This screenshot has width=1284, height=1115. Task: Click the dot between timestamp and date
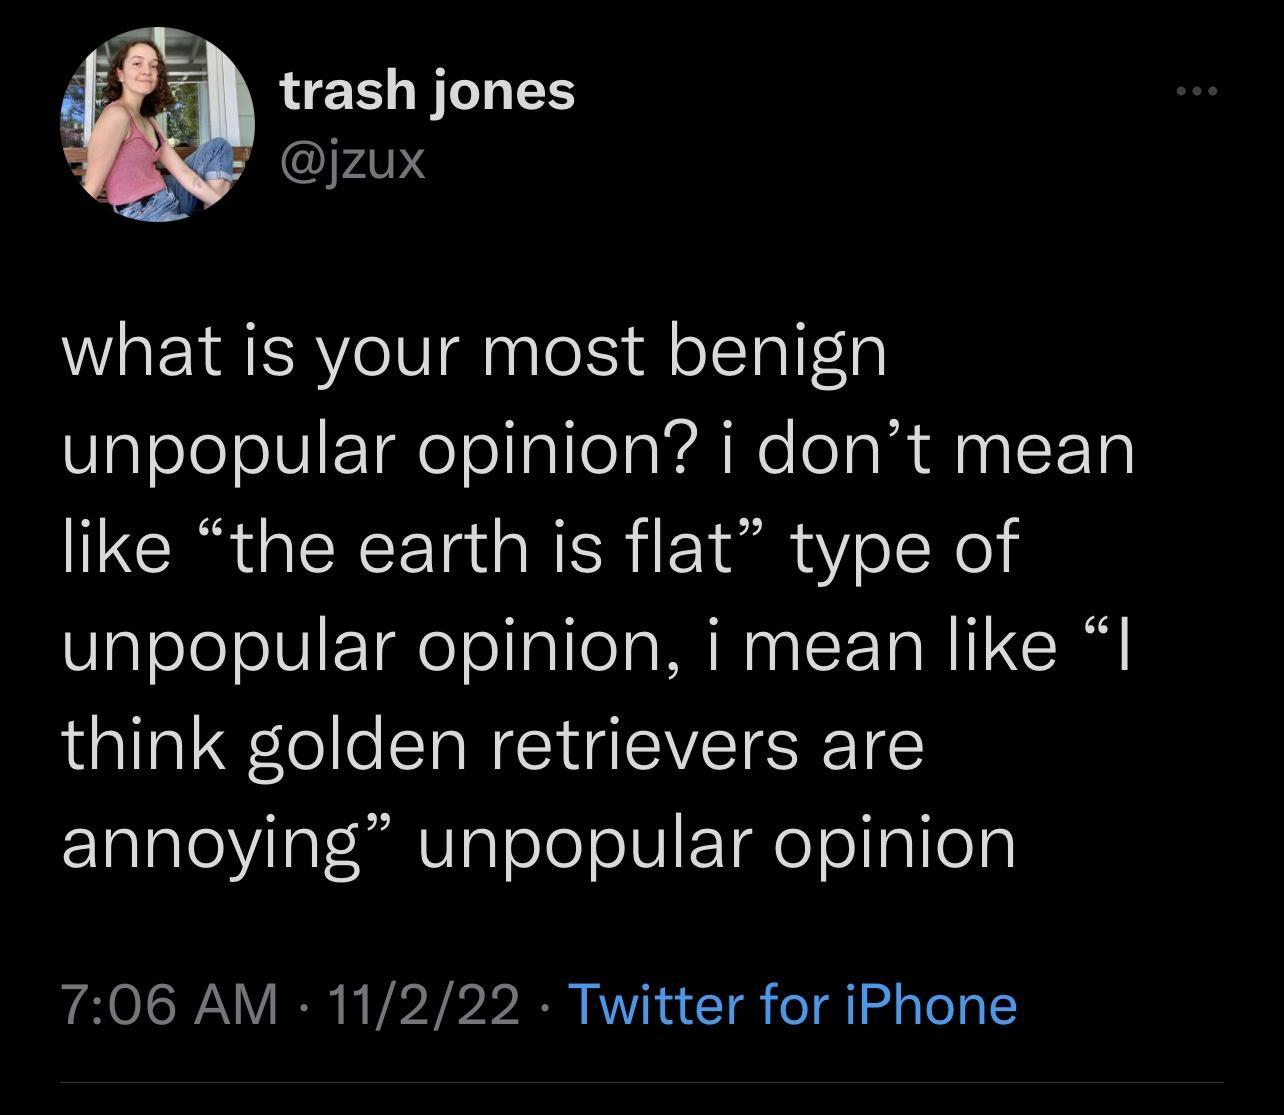(305, 1010)
